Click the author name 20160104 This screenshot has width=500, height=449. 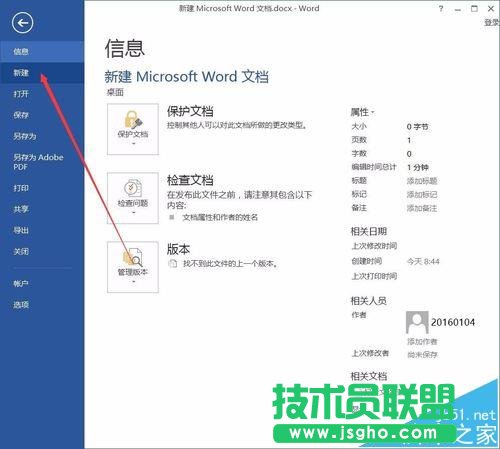(453, 322)
